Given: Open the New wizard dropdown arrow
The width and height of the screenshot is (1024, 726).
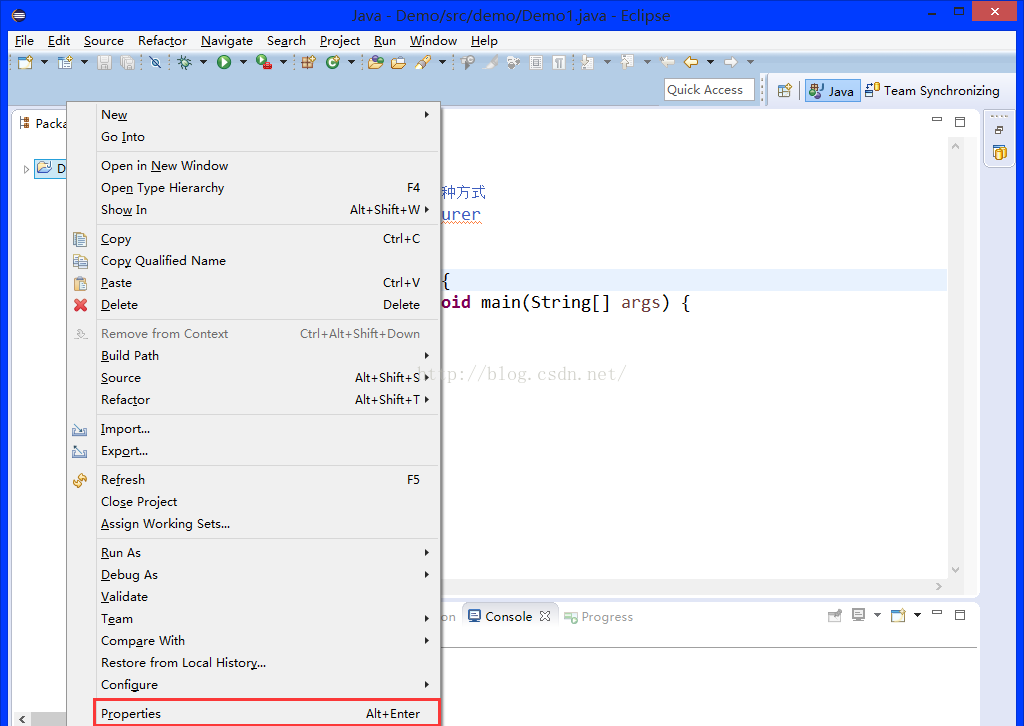Looking at the screenshot, I should coord(44,62).
